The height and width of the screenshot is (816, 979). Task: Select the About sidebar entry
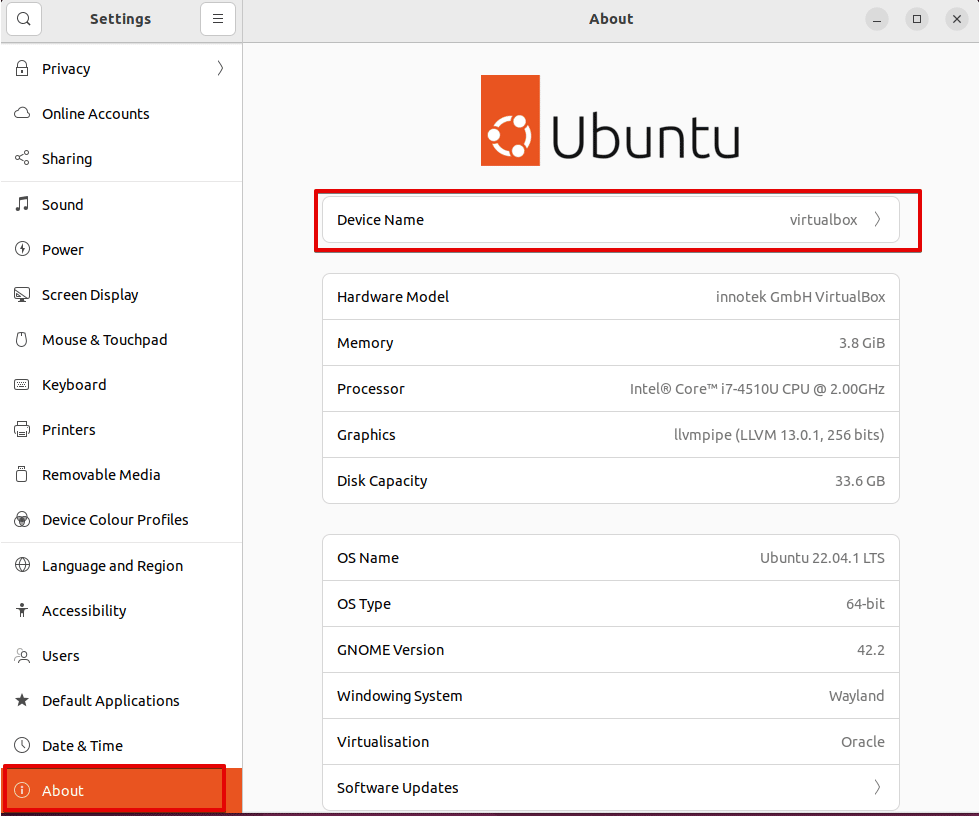coord(121,790)
